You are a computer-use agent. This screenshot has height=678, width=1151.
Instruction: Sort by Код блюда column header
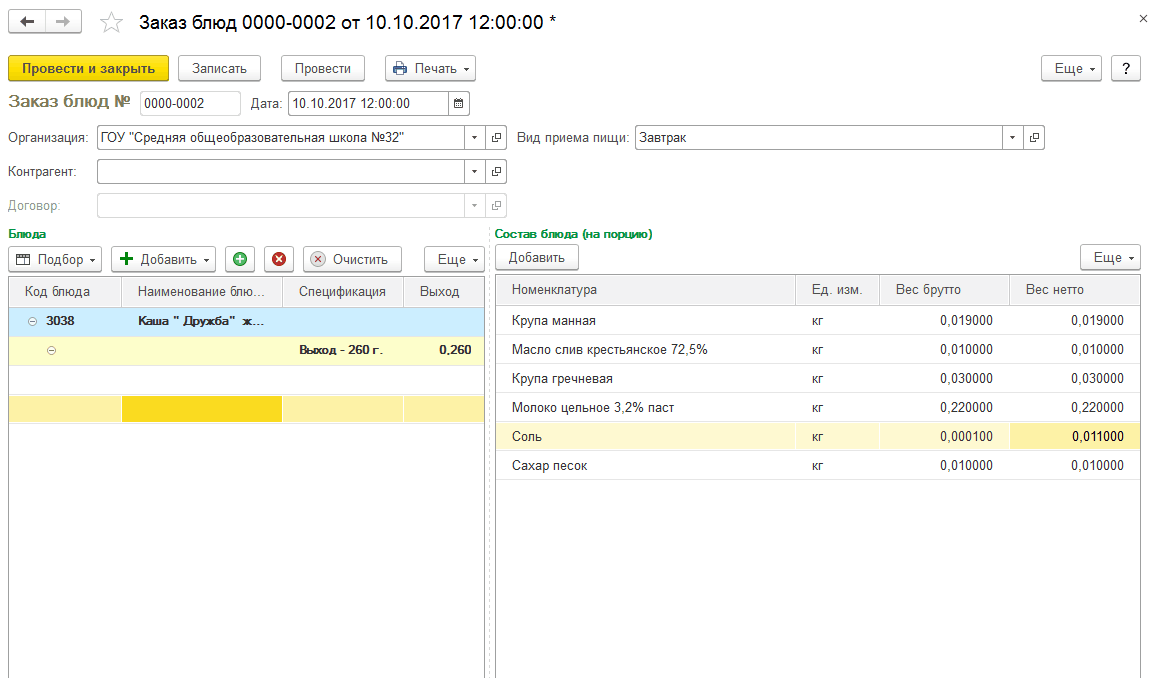[65, 291]
